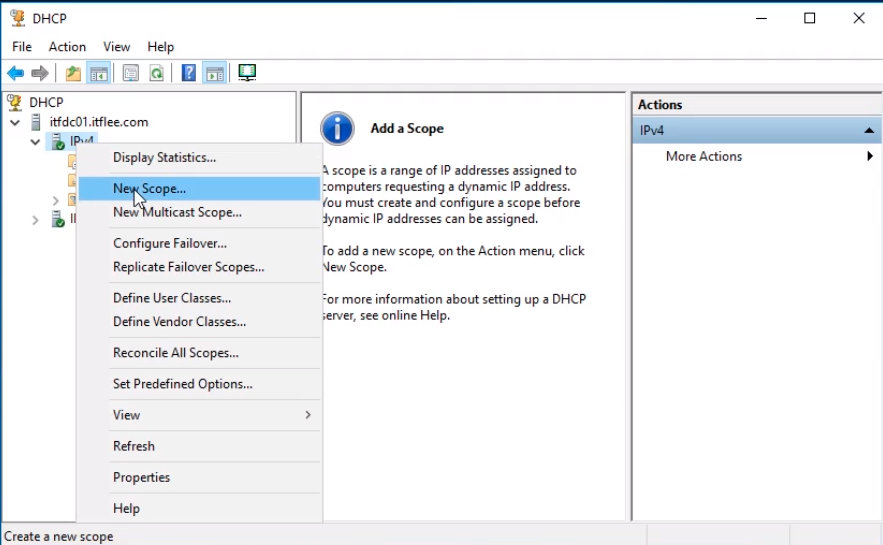Viewport: 883px width, 545px height.
Task: Open the Action menu in menu bar
Action: pos(67,47)
